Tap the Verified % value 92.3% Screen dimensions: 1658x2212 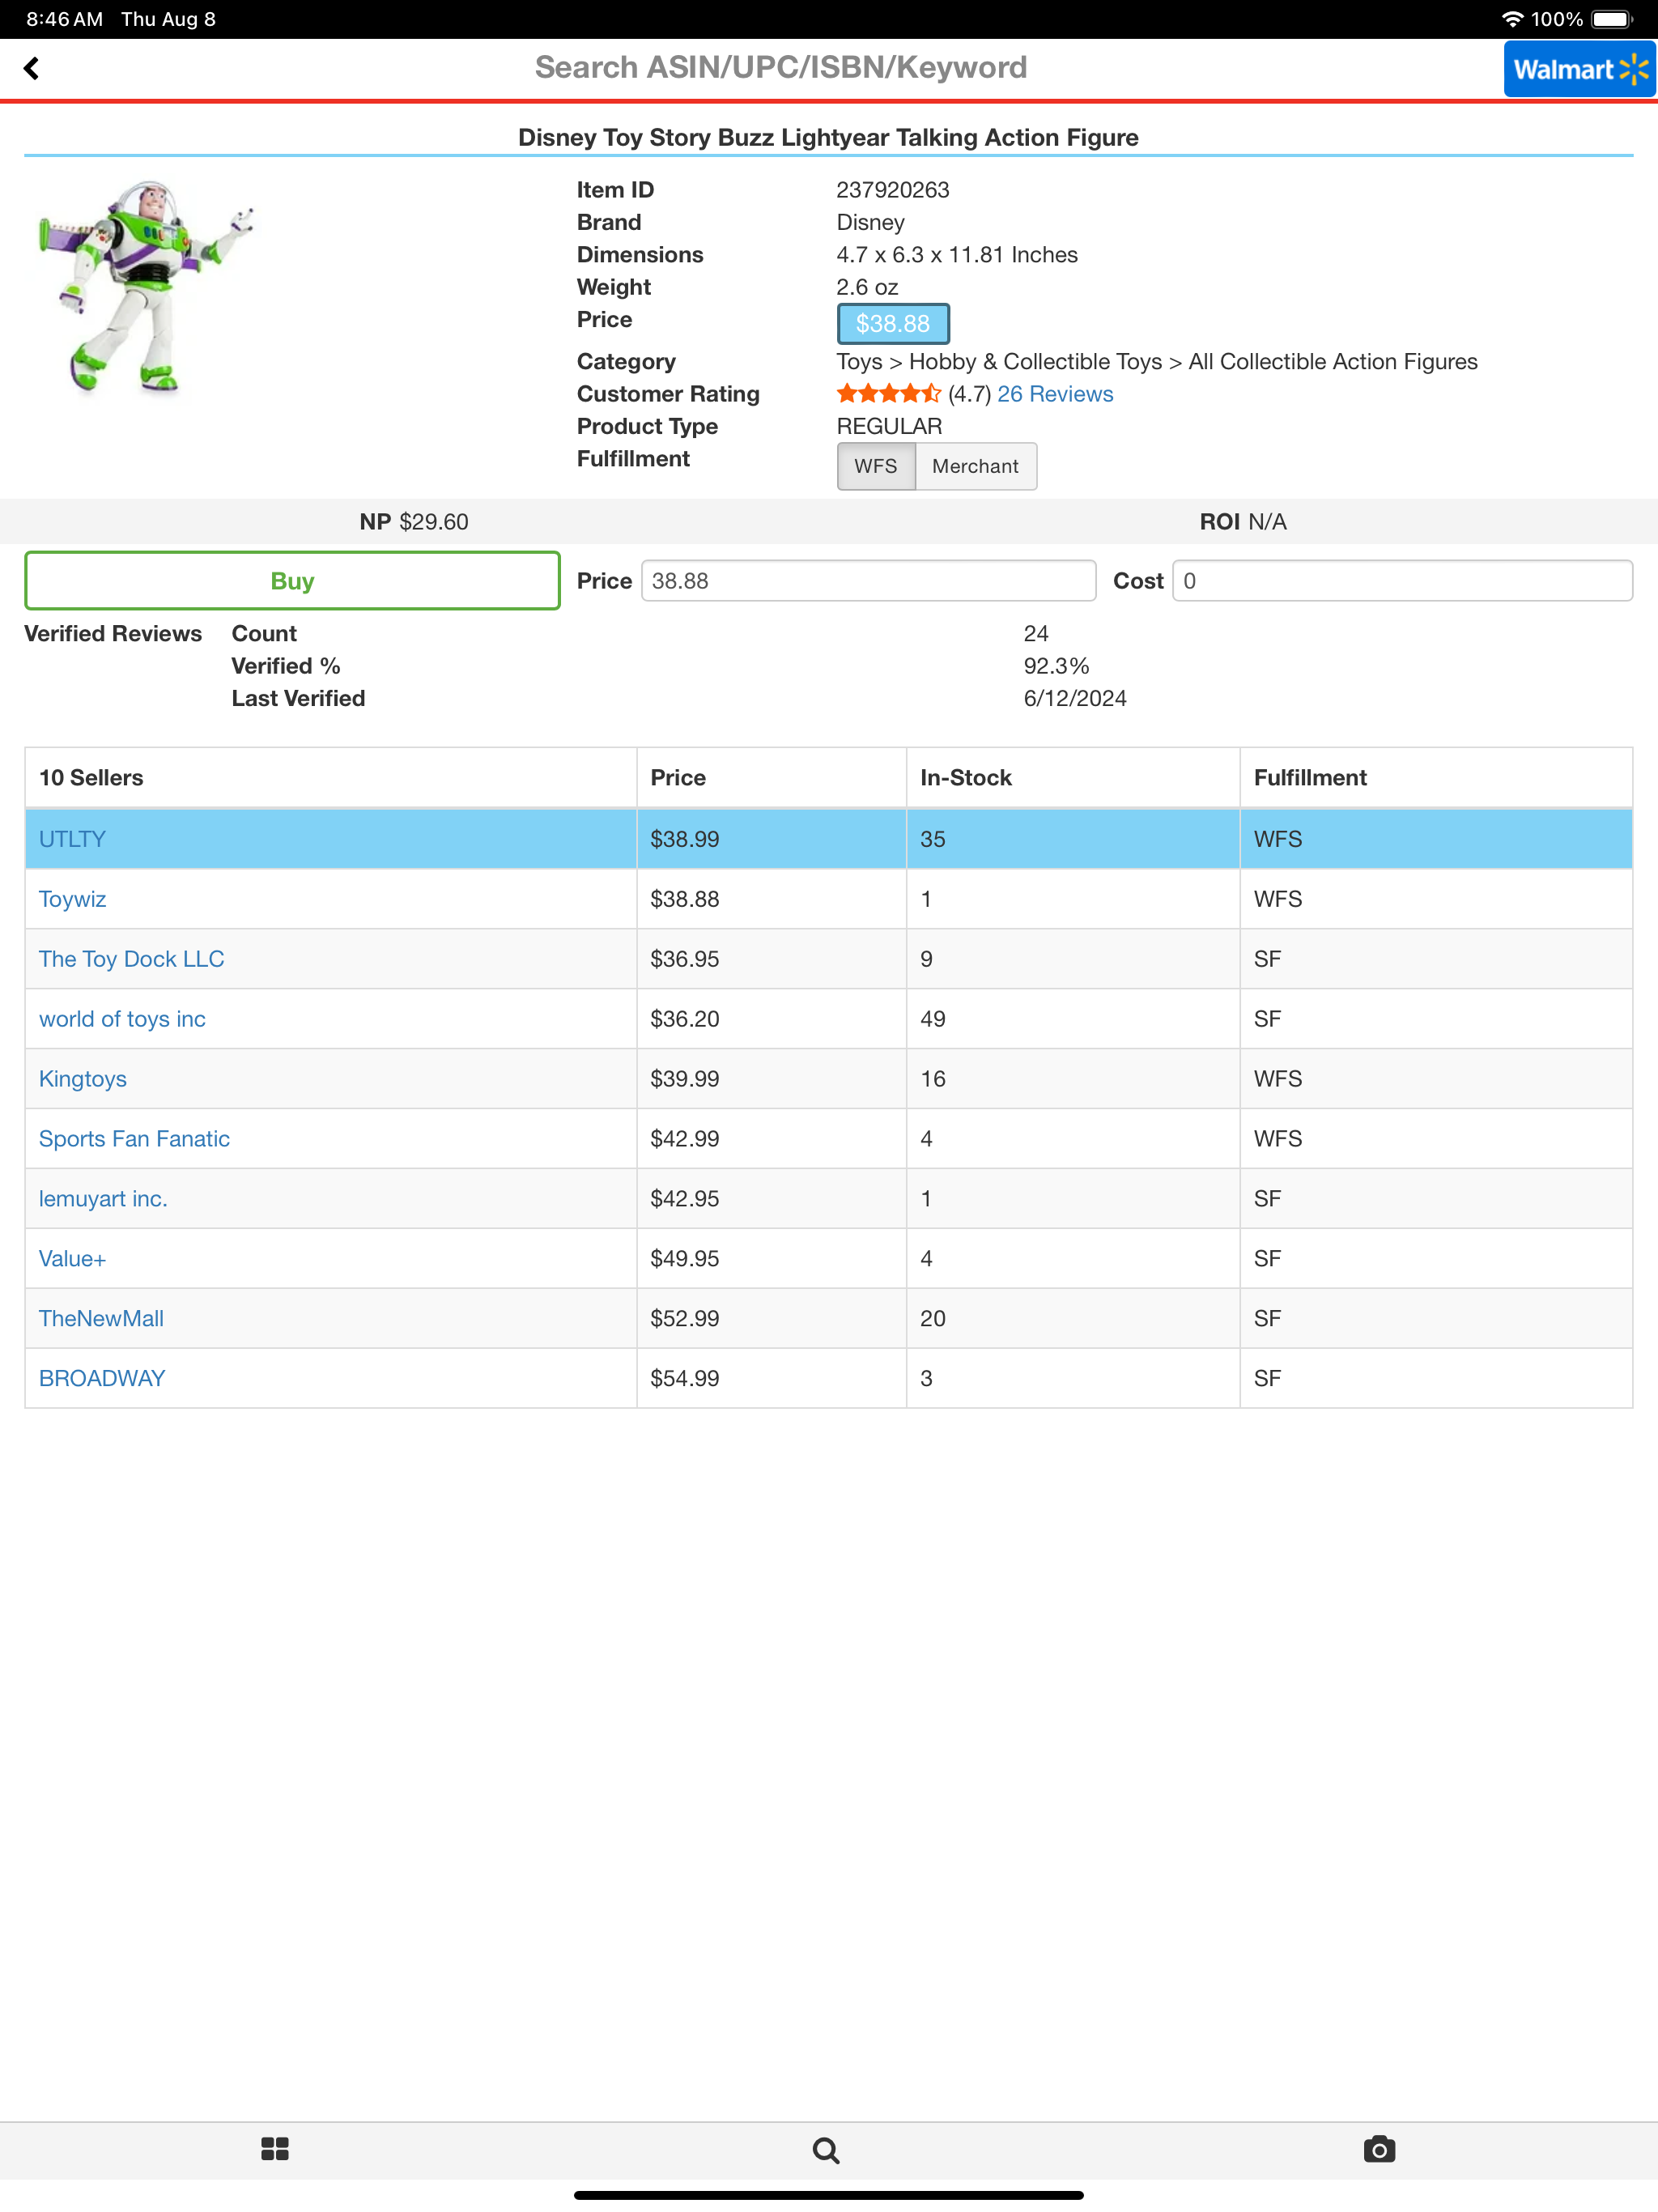point(1056,666)
